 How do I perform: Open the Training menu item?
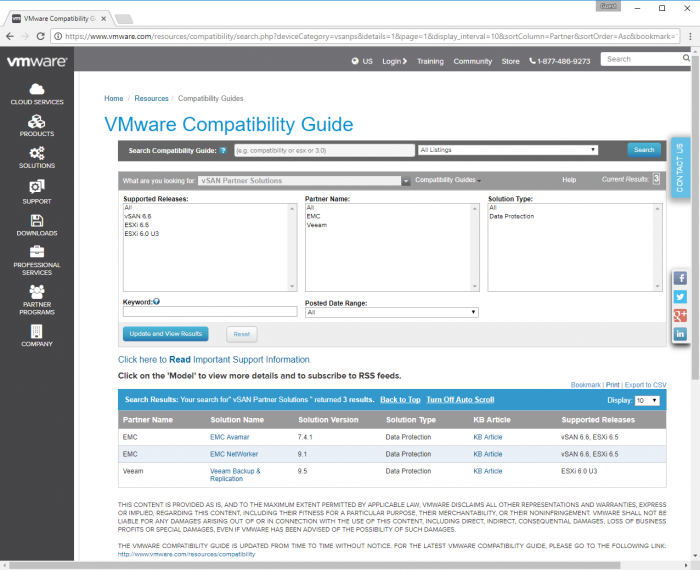430,61
